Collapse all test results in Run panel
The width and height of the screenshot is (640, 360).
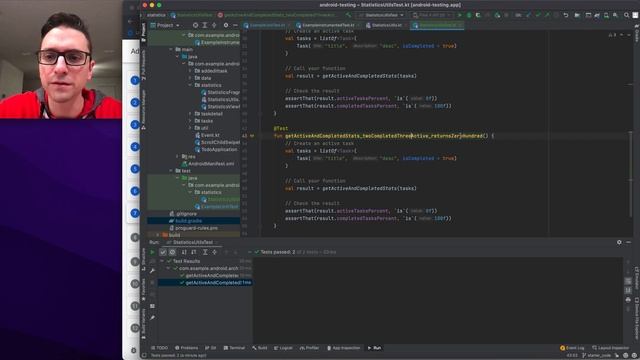click(x=214, y=252)
